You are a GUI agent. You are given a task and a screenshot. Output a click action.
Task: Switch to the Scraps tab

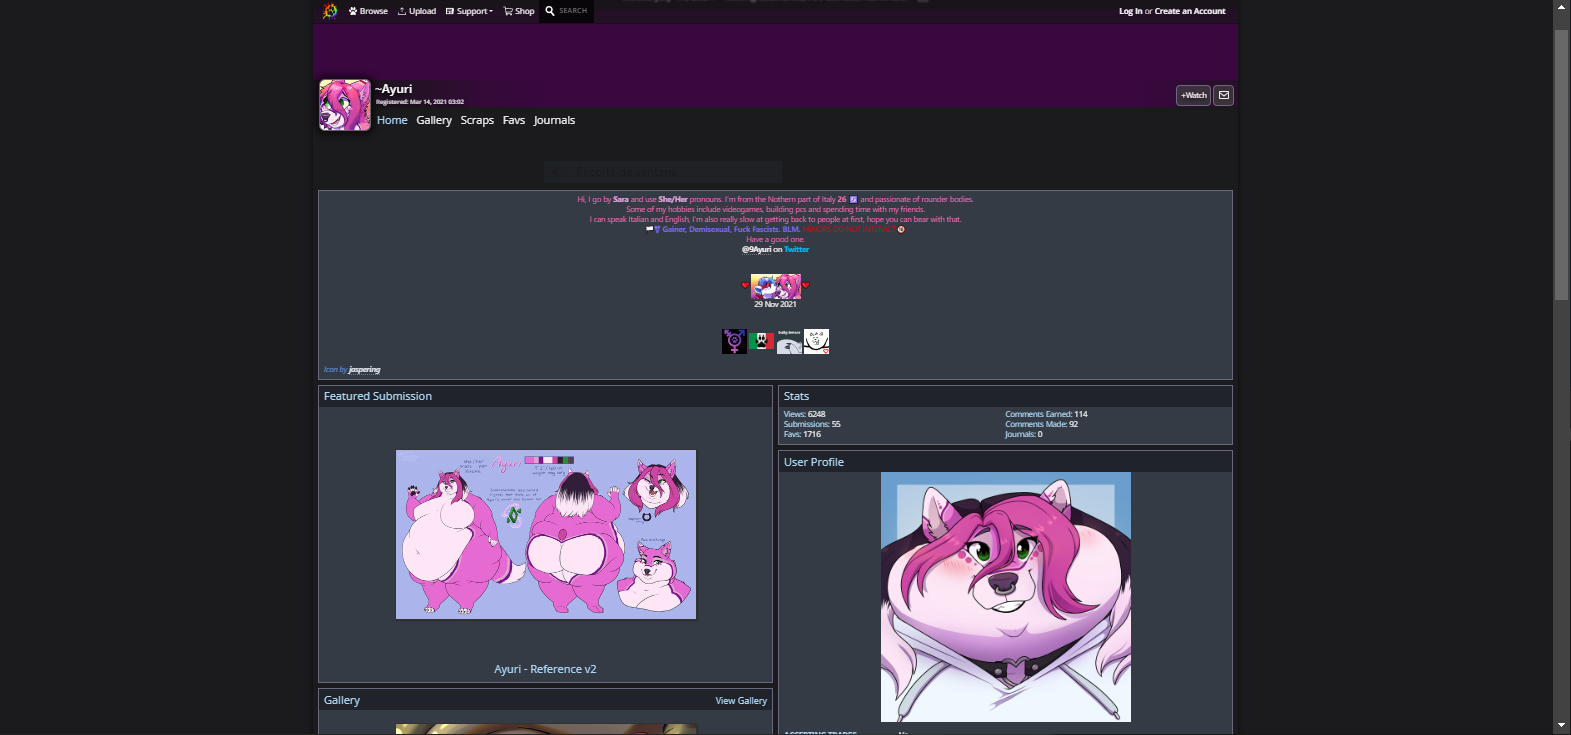click(x=477, y=120)
